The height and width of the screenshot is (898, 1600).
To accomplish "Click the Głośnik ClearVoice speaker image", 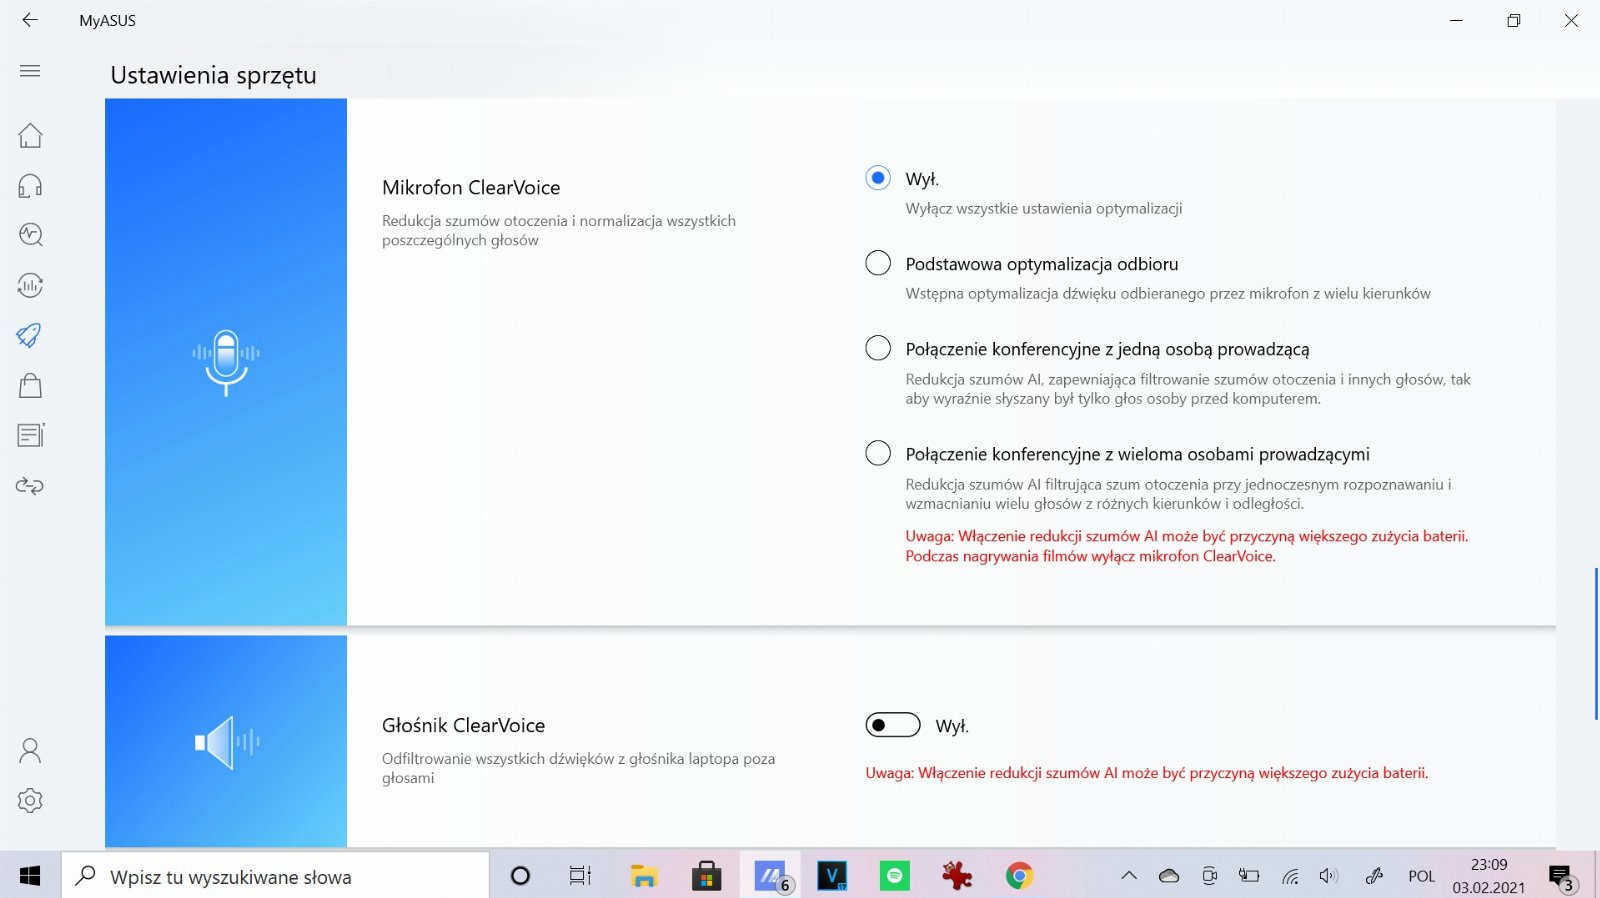I will click(227, 742).
